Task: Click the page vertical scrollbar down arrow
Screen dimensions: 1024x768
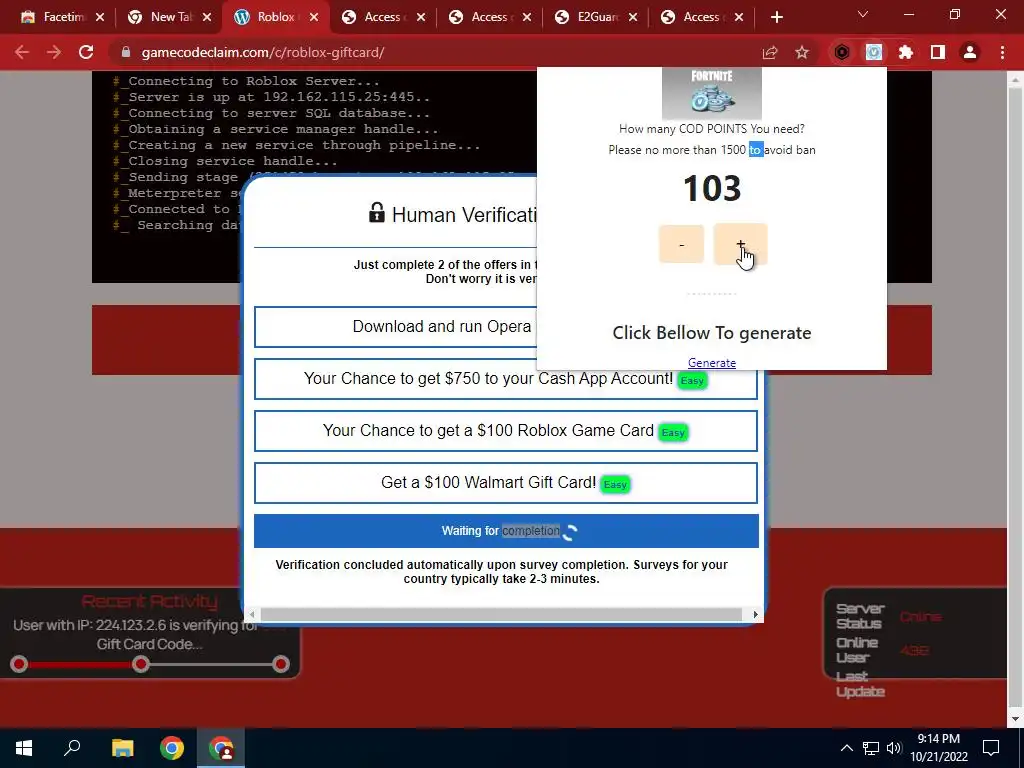Action: 1014,719
